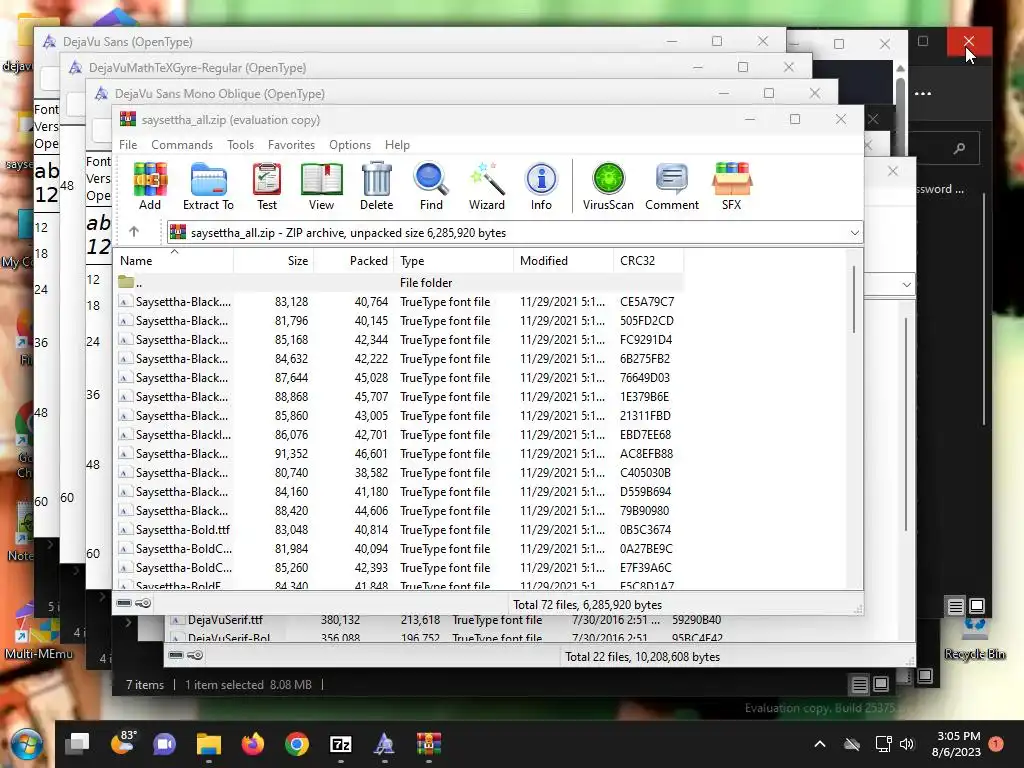Open Task View on the taskbar

tap(77, 744)
